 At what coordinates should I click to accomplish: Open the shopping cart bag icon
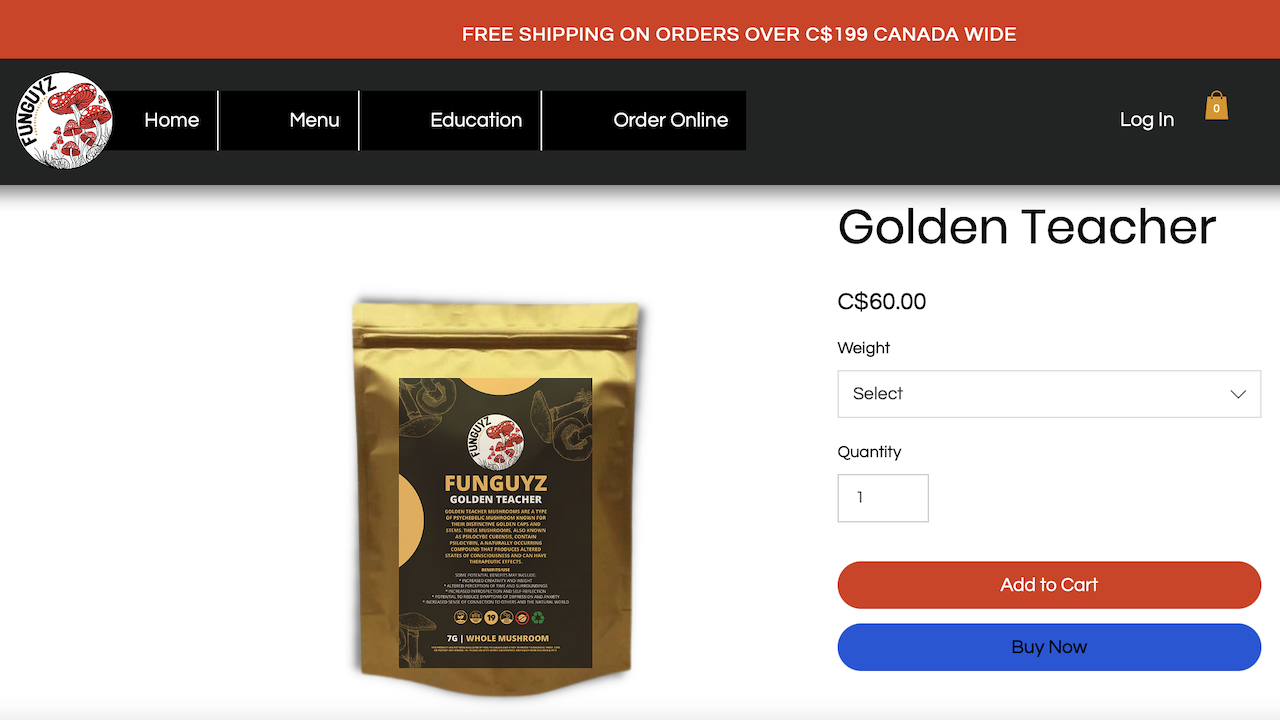[x=1216, y=106]
